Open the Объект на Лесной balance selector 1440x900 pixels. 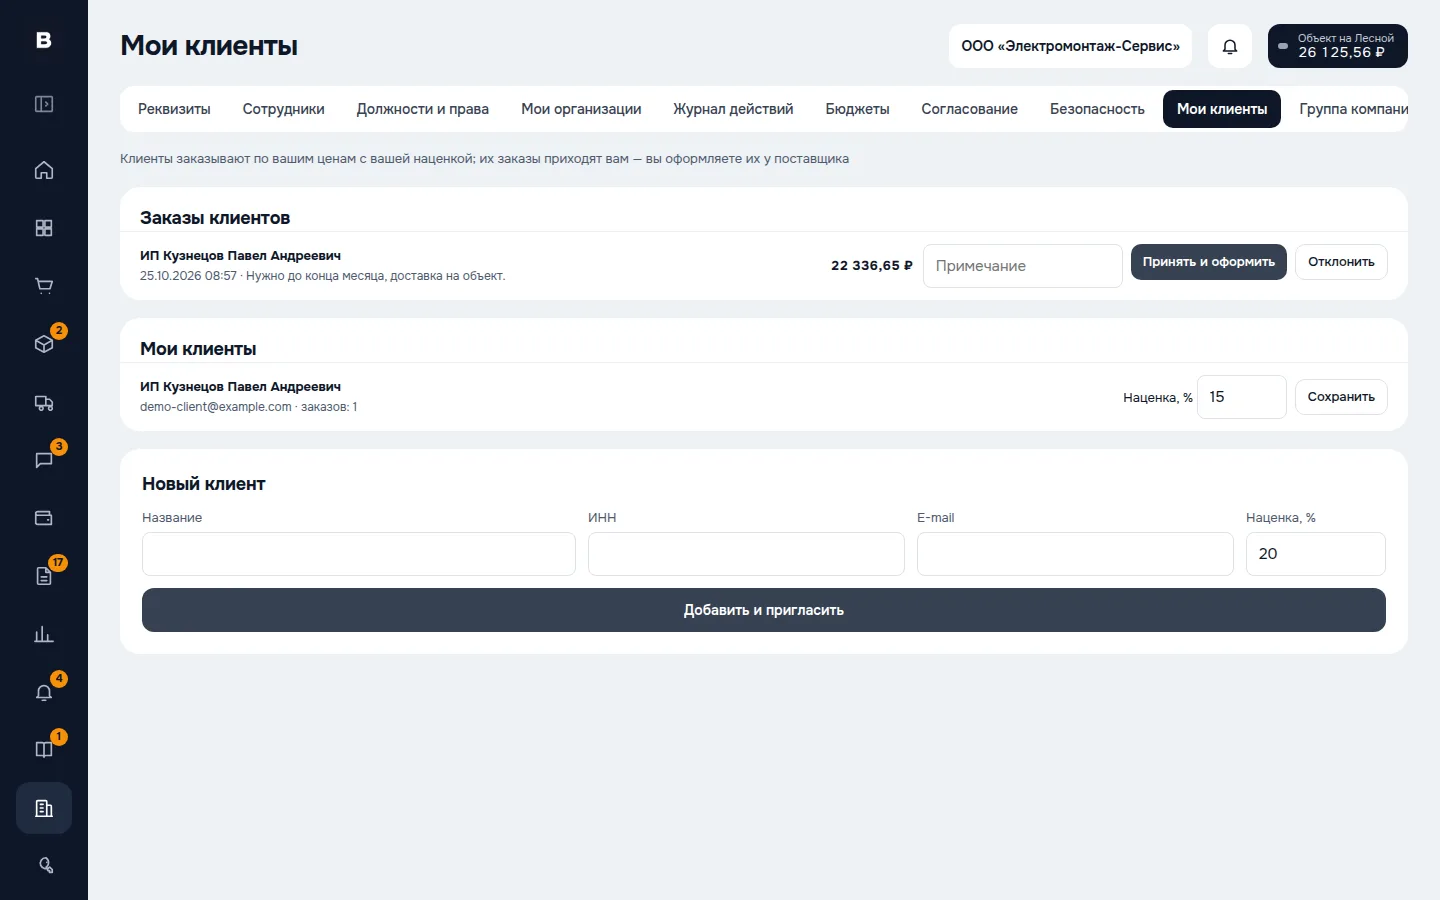click(1338, 46)
